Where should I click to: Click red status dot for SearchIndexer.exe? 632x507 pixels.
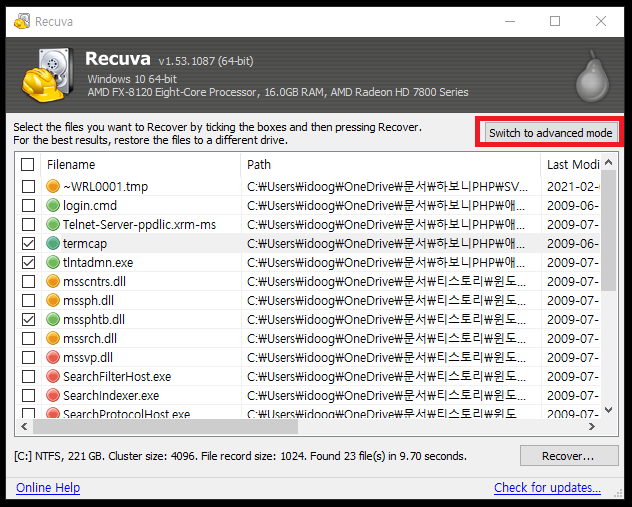[x=53, y=395]
